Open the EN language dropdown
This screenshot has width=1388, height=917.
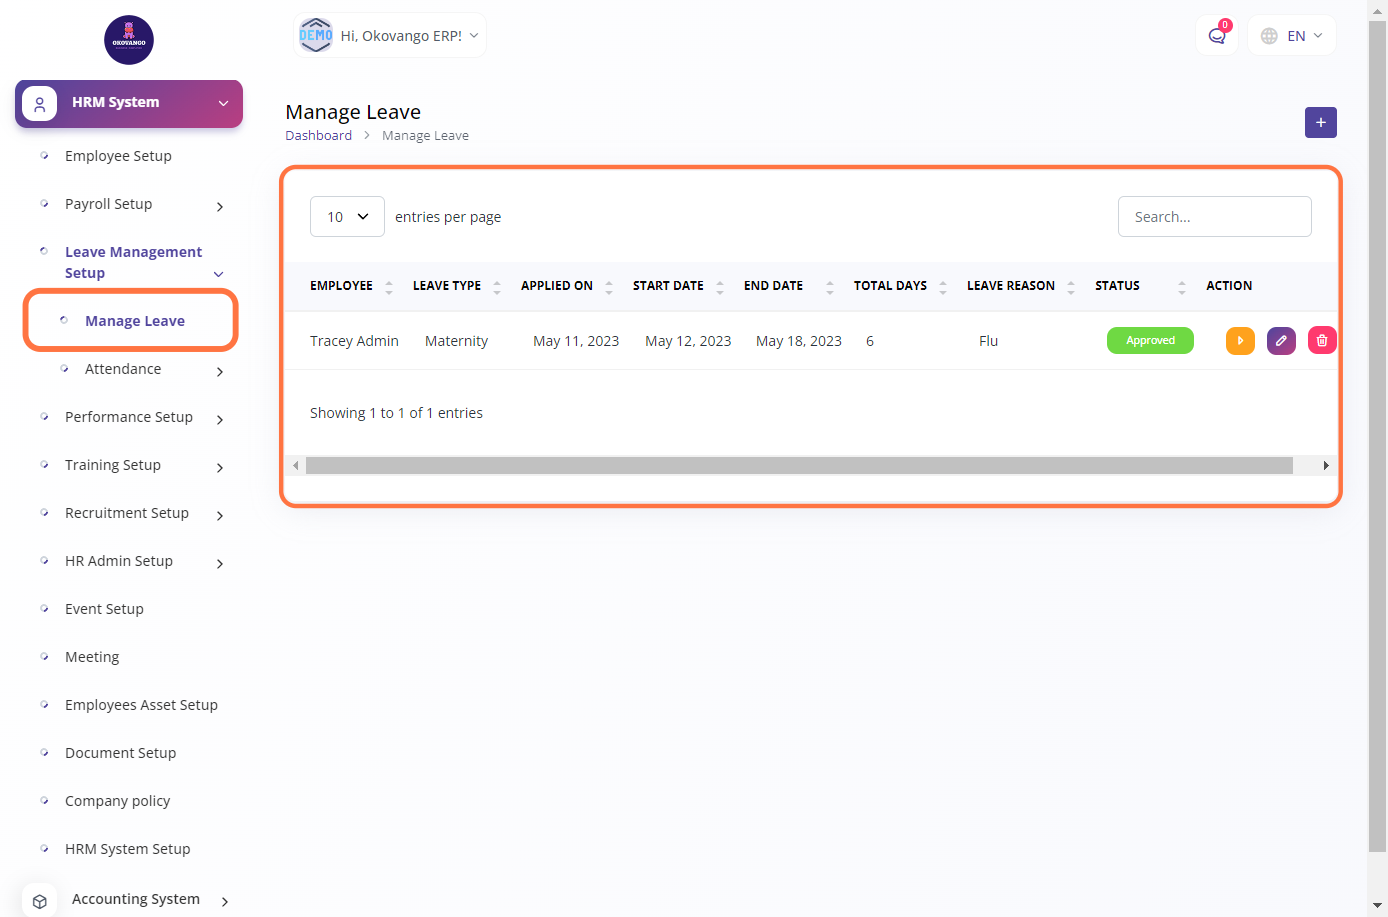click(1292, 36)
